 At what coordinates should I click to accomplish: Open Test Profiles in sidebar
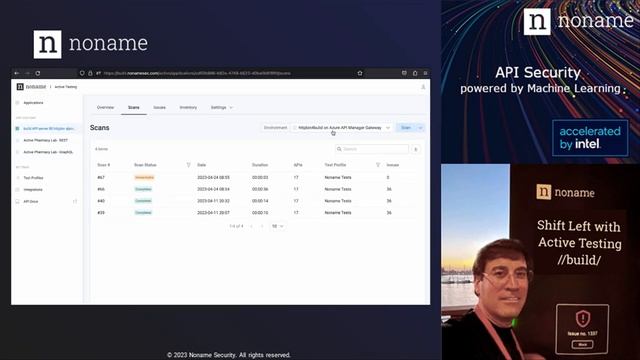33,178
